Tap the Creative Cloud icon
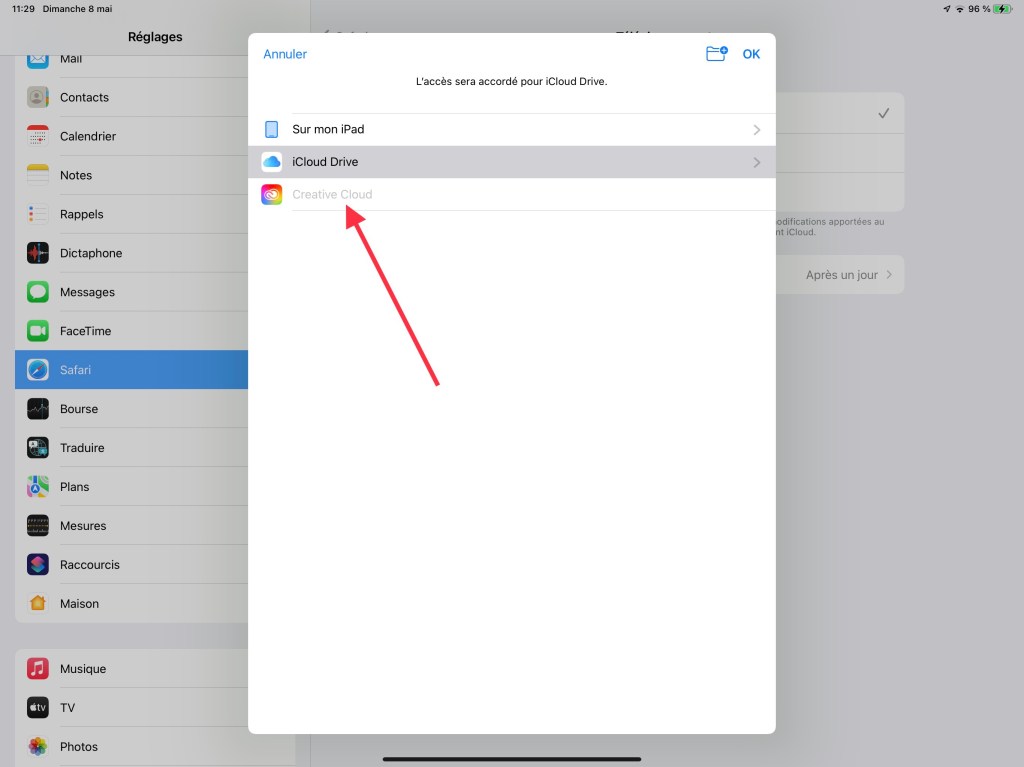This screenshot has width=1024, height=767. click(271, 194)
